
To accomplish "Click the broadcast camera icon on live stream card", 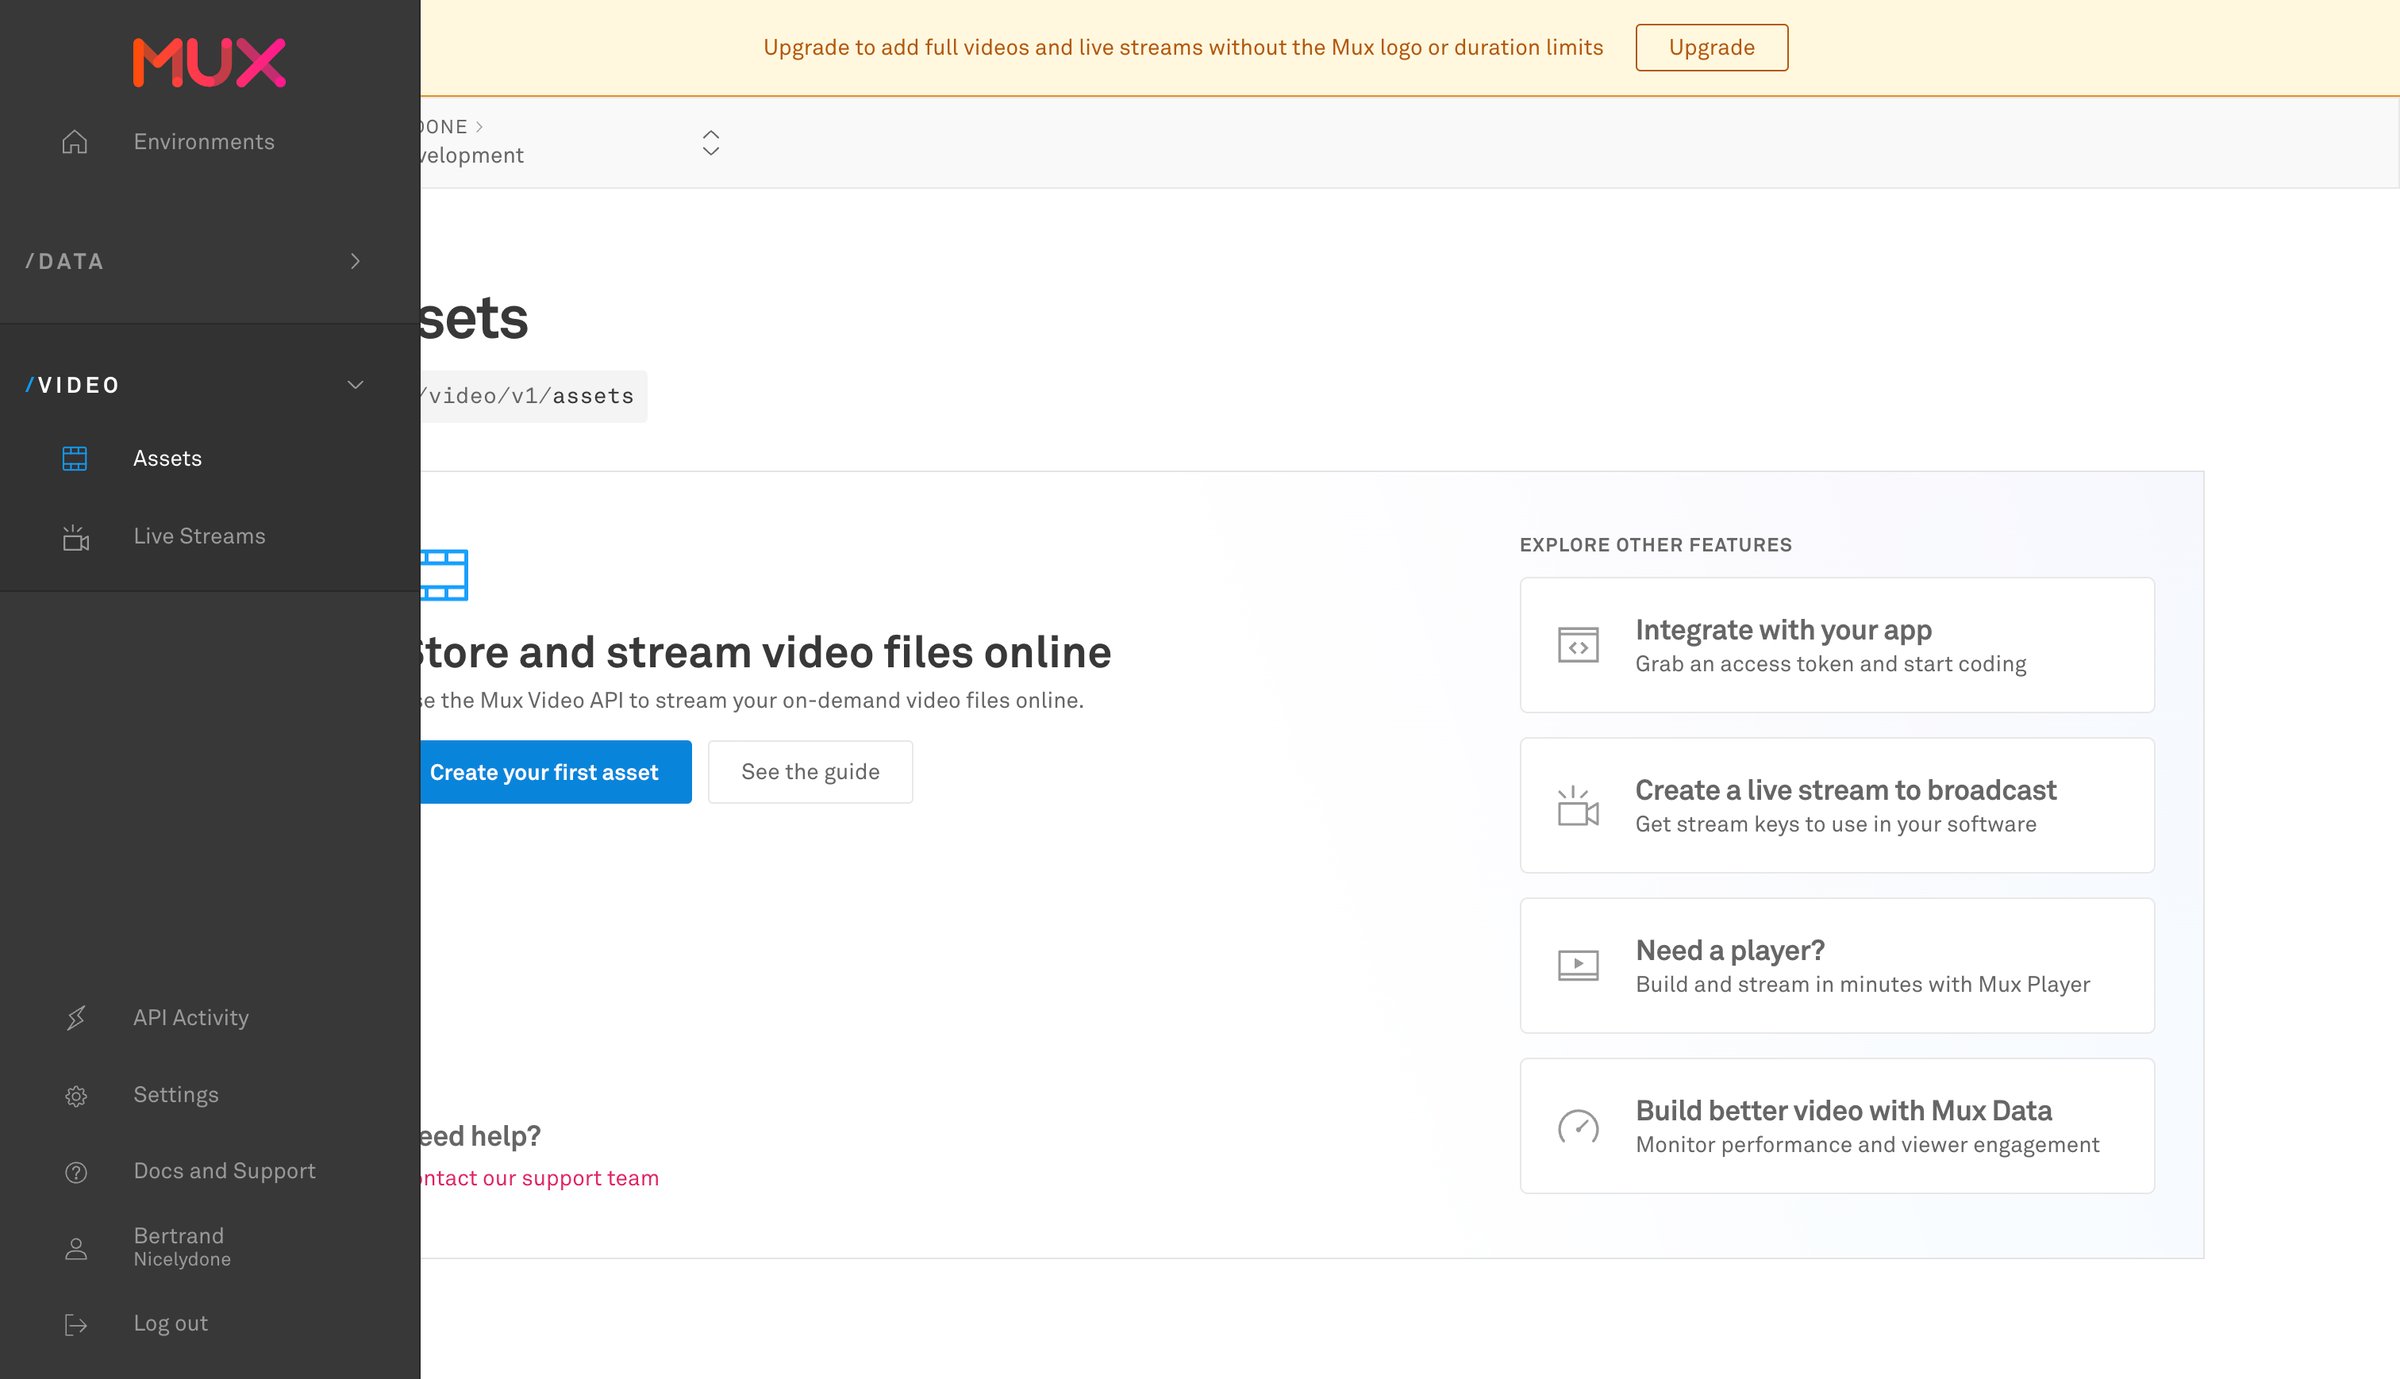I will 1578,806.
